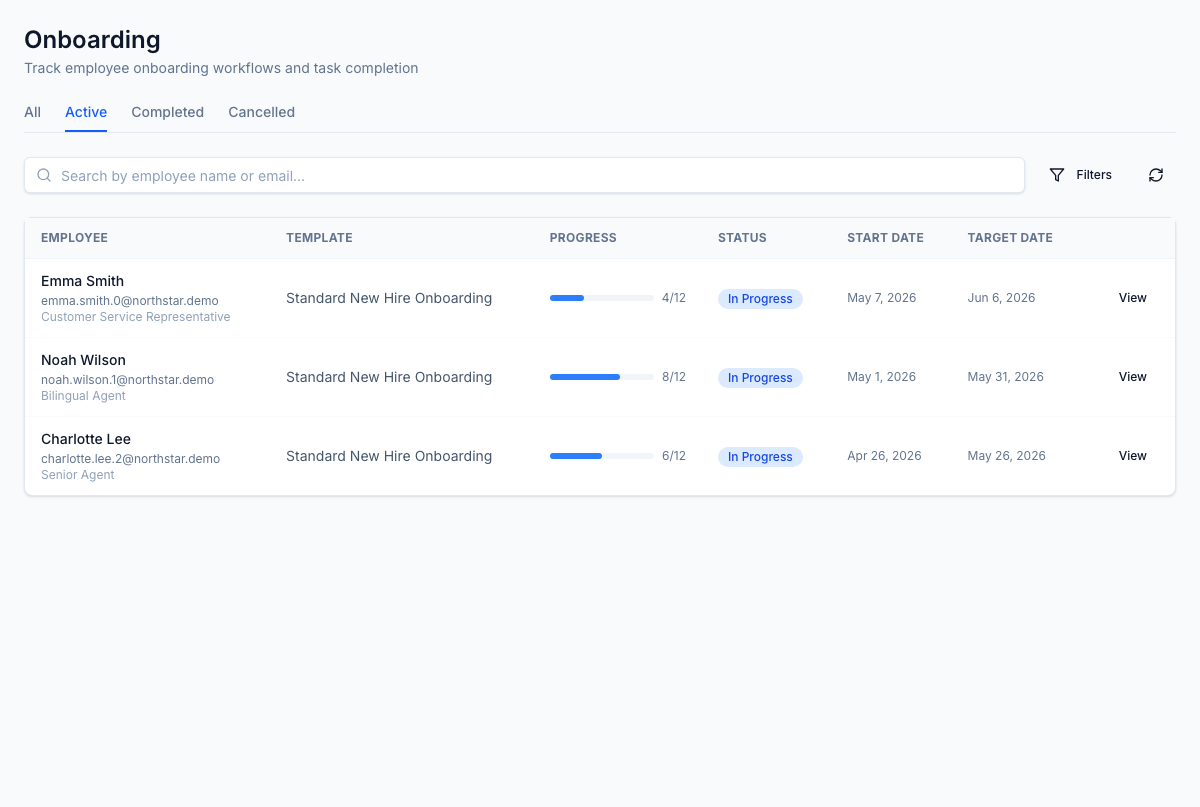Click Charlotte Lee's Standard New Hire Onboarding template
1200x807 pixels.
389,456
